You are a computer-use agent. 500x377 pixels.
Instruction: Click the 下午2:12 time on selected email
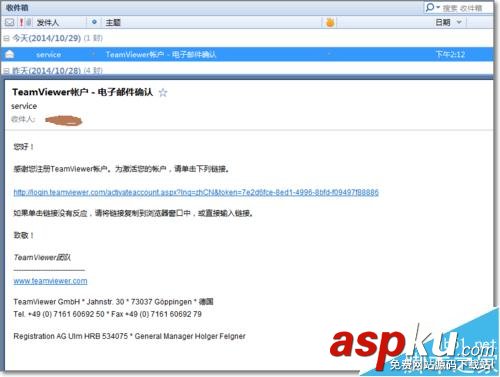450,54
